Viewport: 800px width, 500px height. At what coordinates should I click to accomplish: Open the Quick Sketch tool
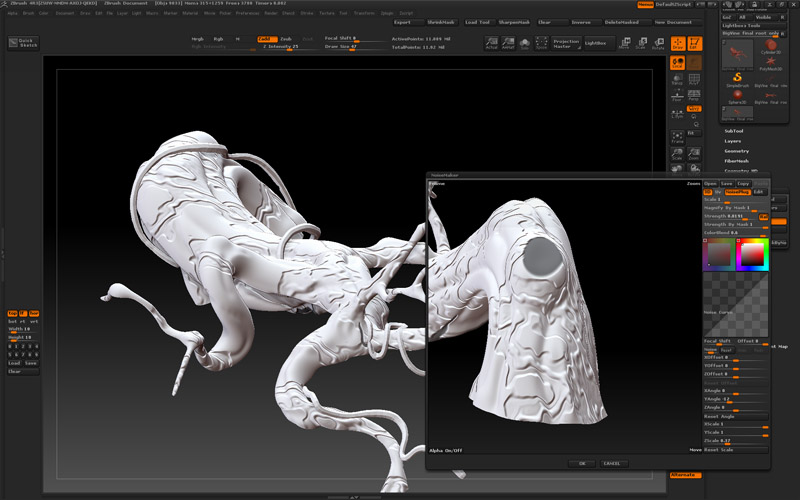(23, 43)
